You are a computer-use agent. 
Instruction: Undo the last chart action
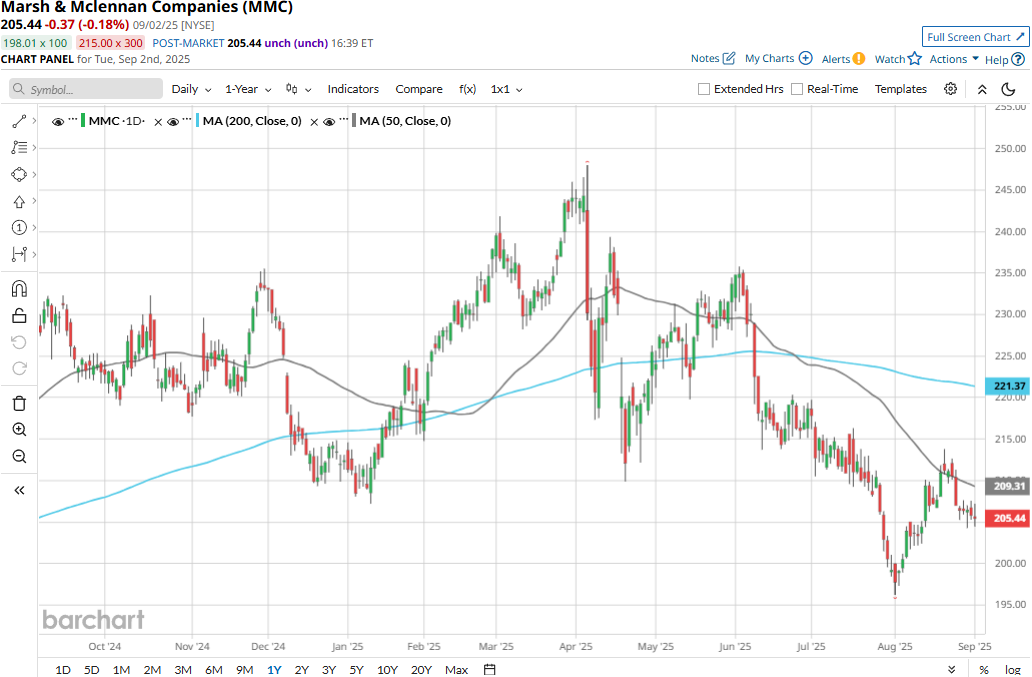coord(19,342)
